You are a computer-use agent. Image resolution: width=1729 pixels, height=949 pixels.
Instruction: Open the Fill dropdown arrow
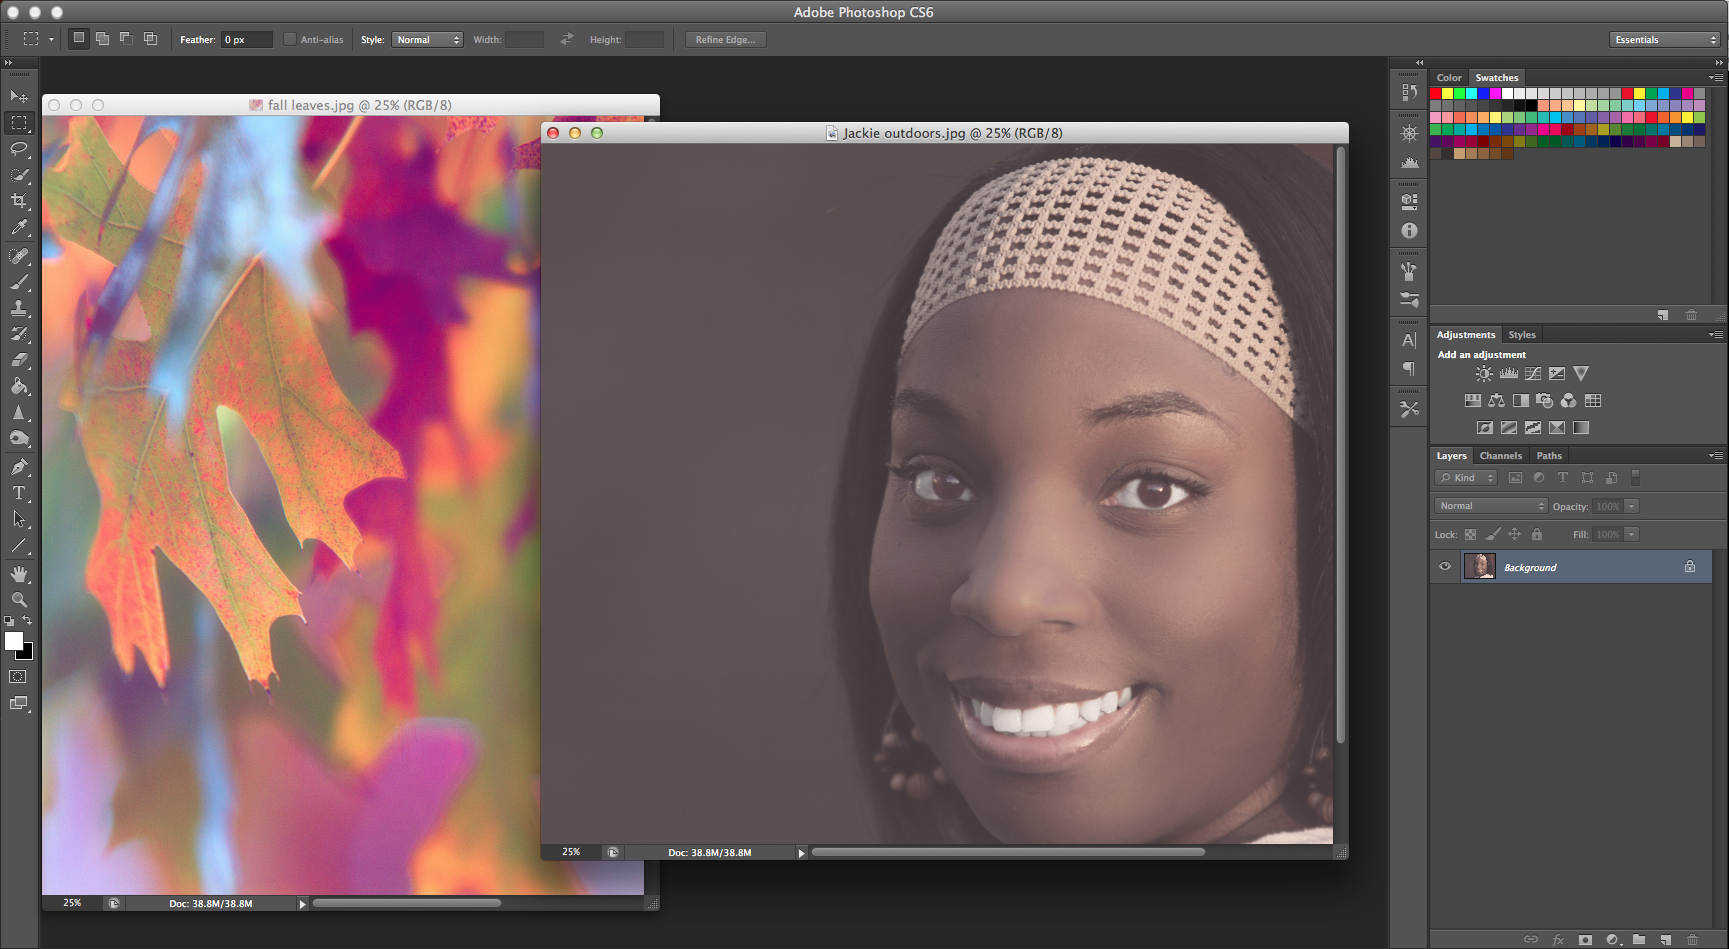[x=1632, y=534]
